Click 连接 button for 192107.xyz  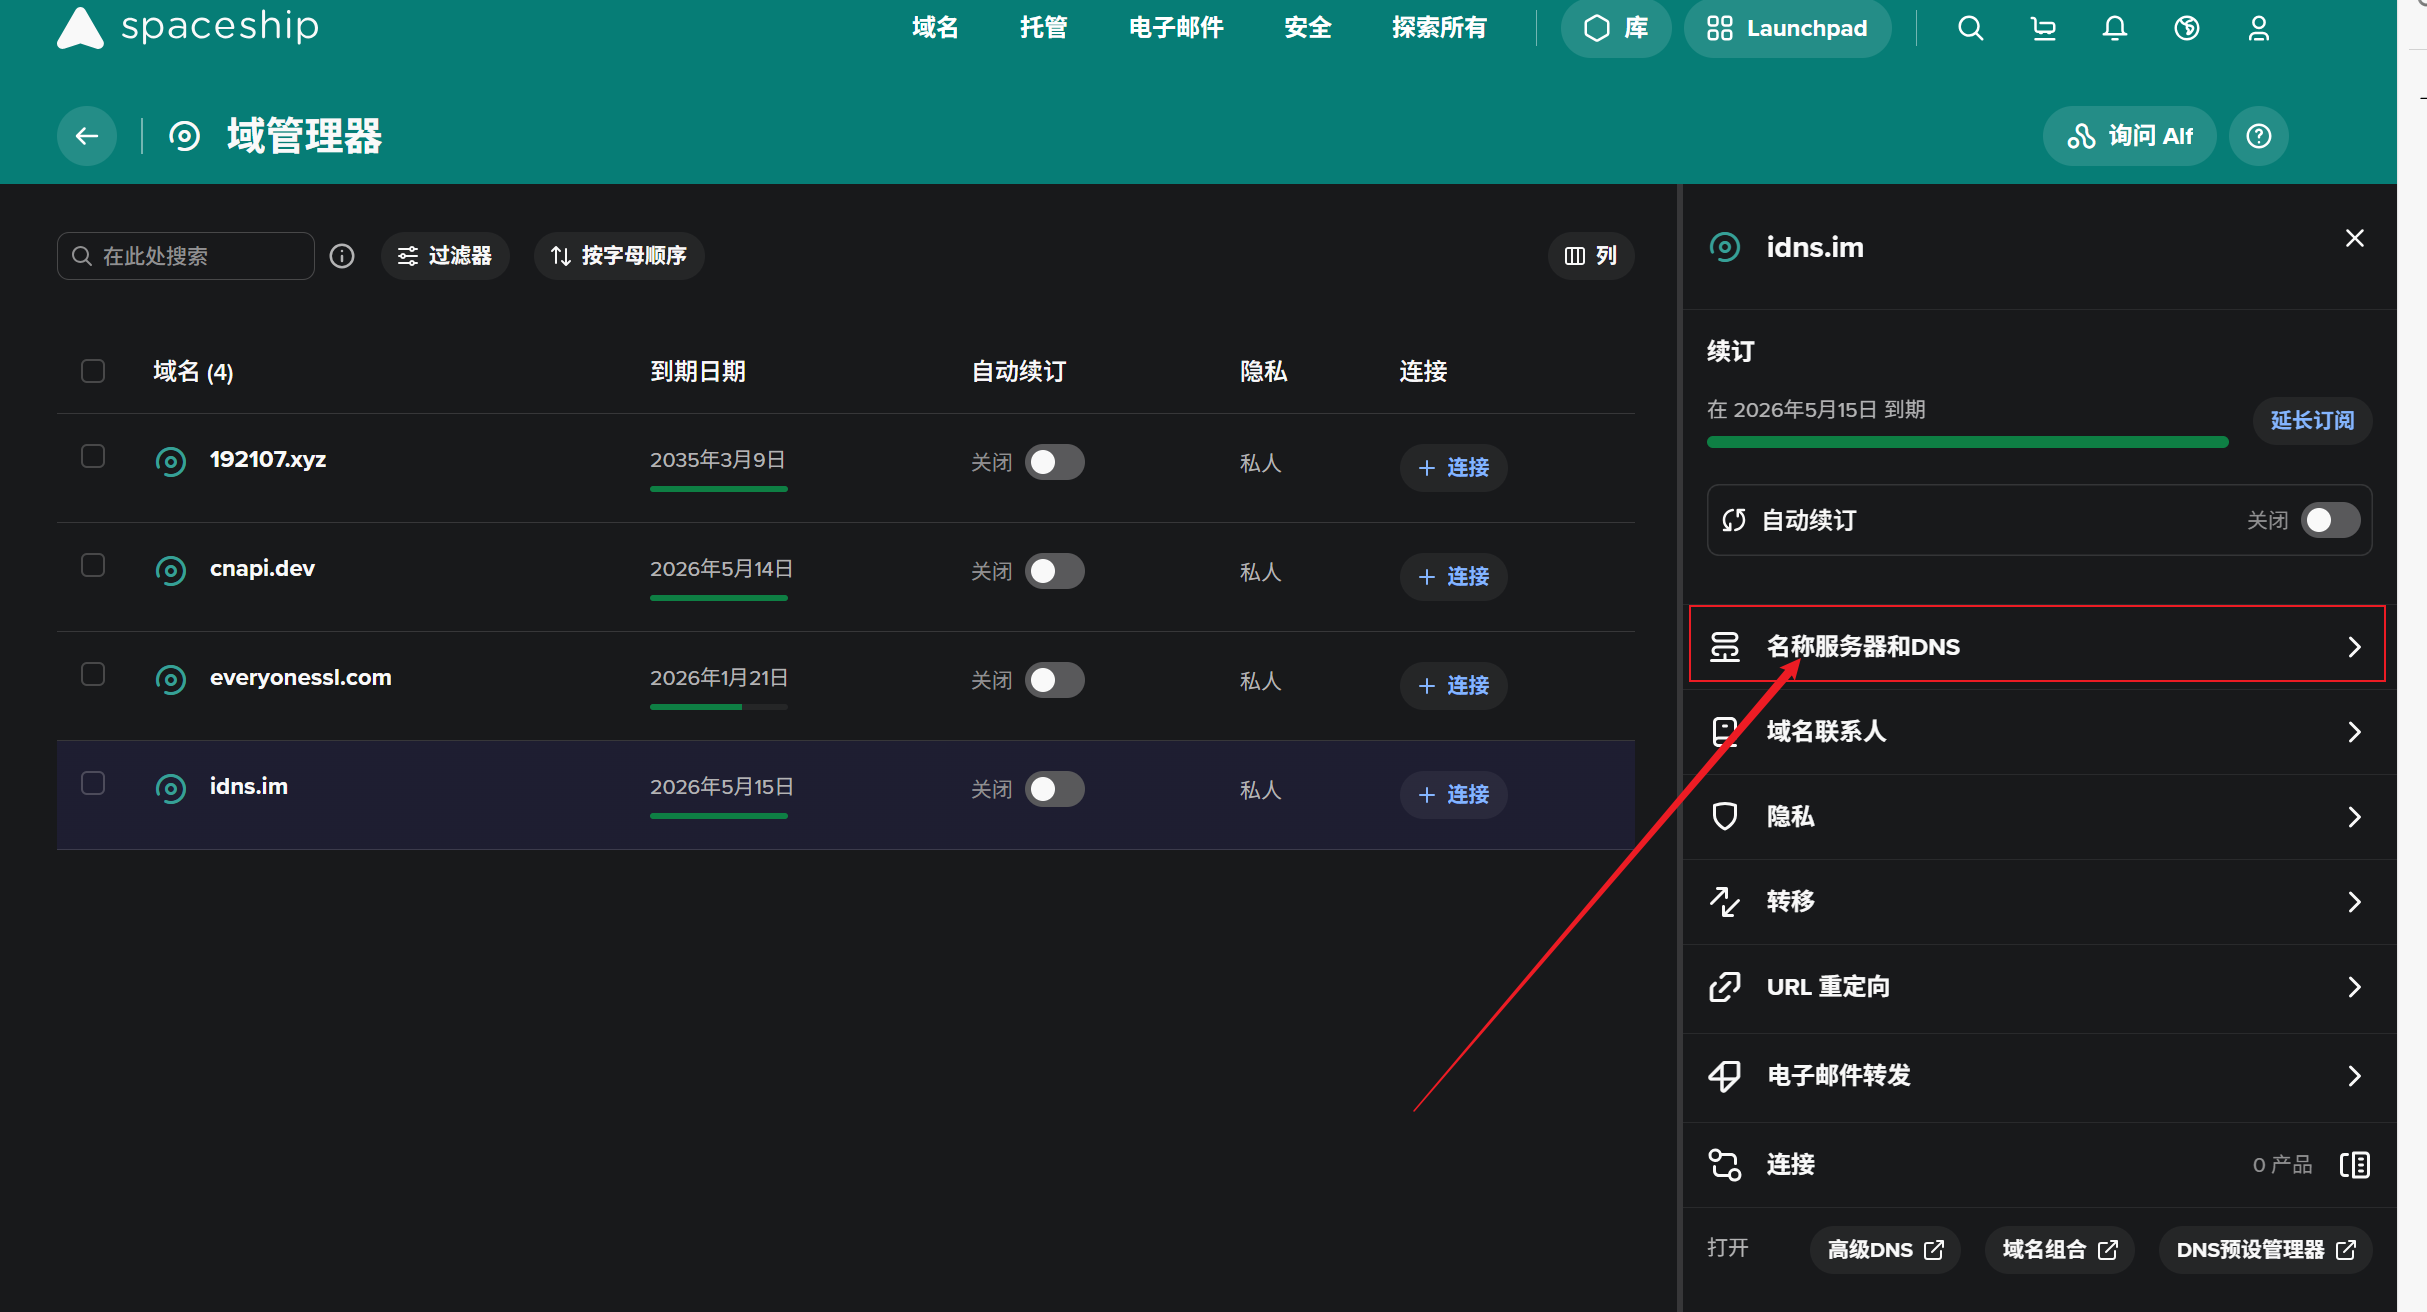(1453, 468)
